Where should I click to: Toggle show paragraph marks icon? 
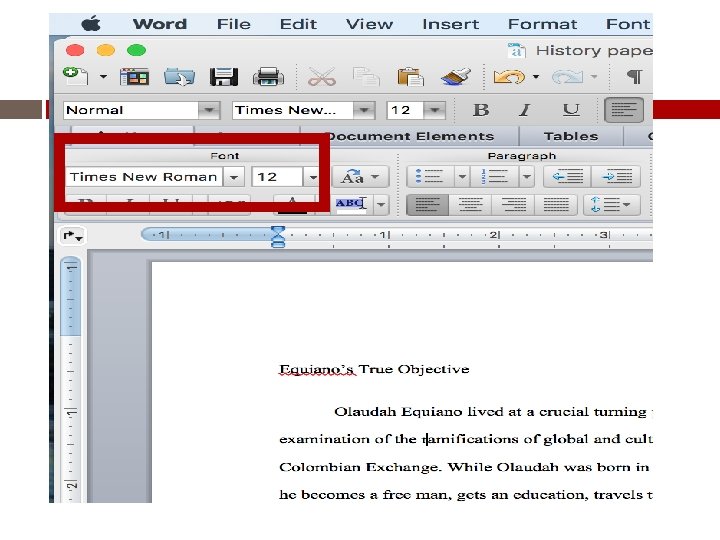(635, 77)
